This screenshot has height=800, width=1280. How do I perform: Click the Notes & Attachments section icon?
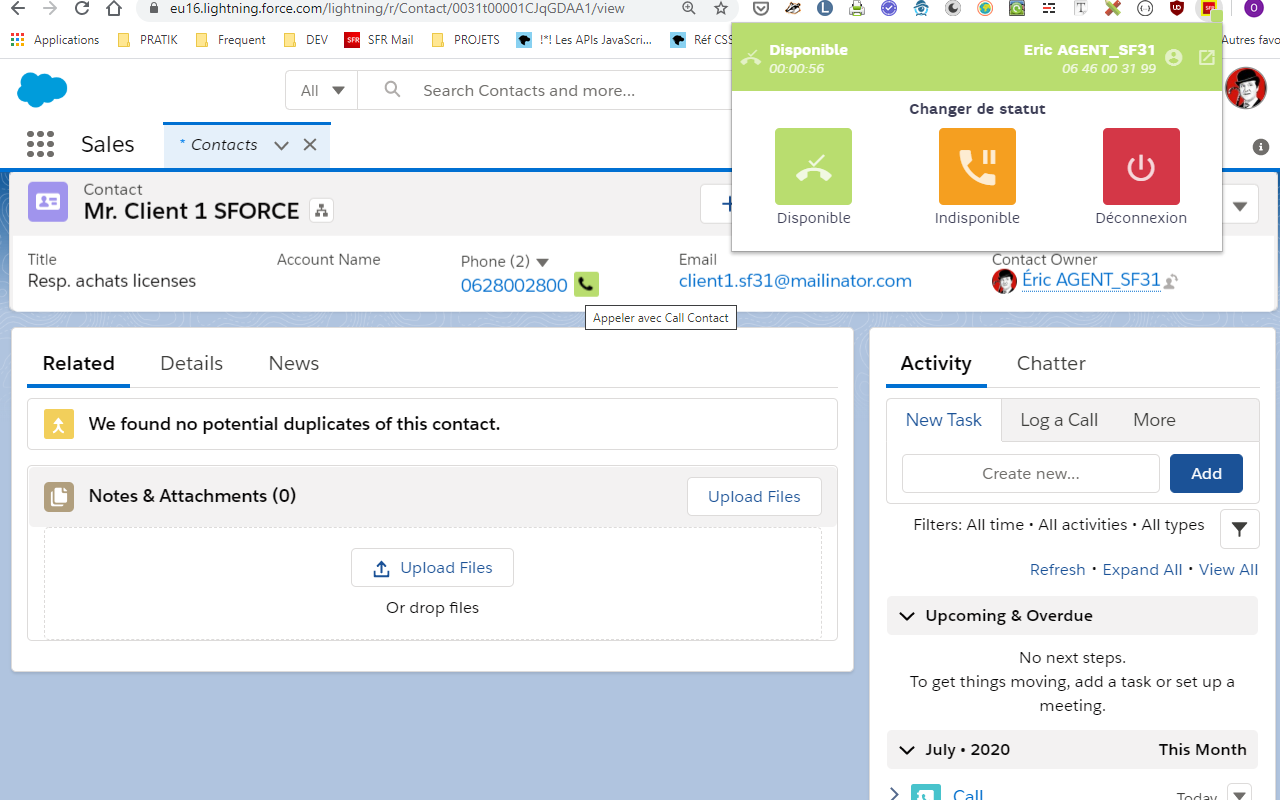coord(59,496)
